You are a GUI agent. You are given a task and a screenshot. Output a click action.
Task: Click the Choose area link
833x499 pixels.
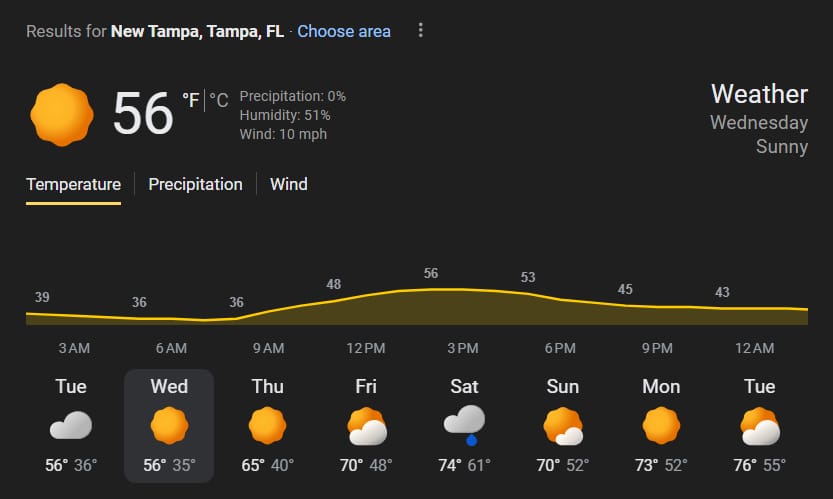[344, 31]
